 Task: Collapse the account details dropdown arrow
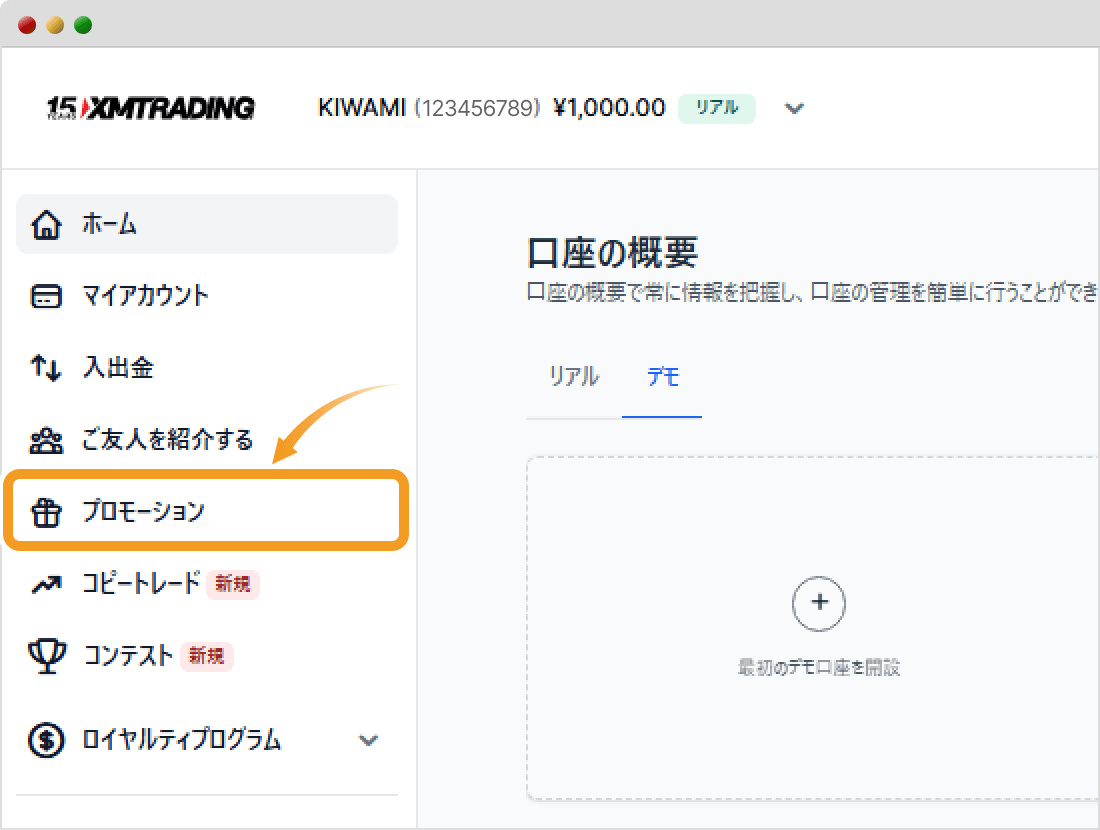[x=794, y=108]
